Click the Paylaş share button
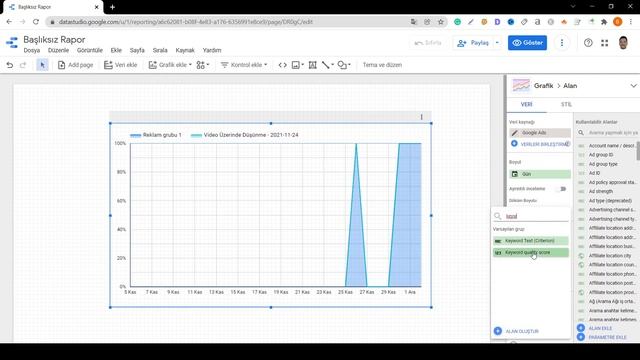The height and width of the screenshot is (360, 640). pyautogui.click(x=473, y=42)
